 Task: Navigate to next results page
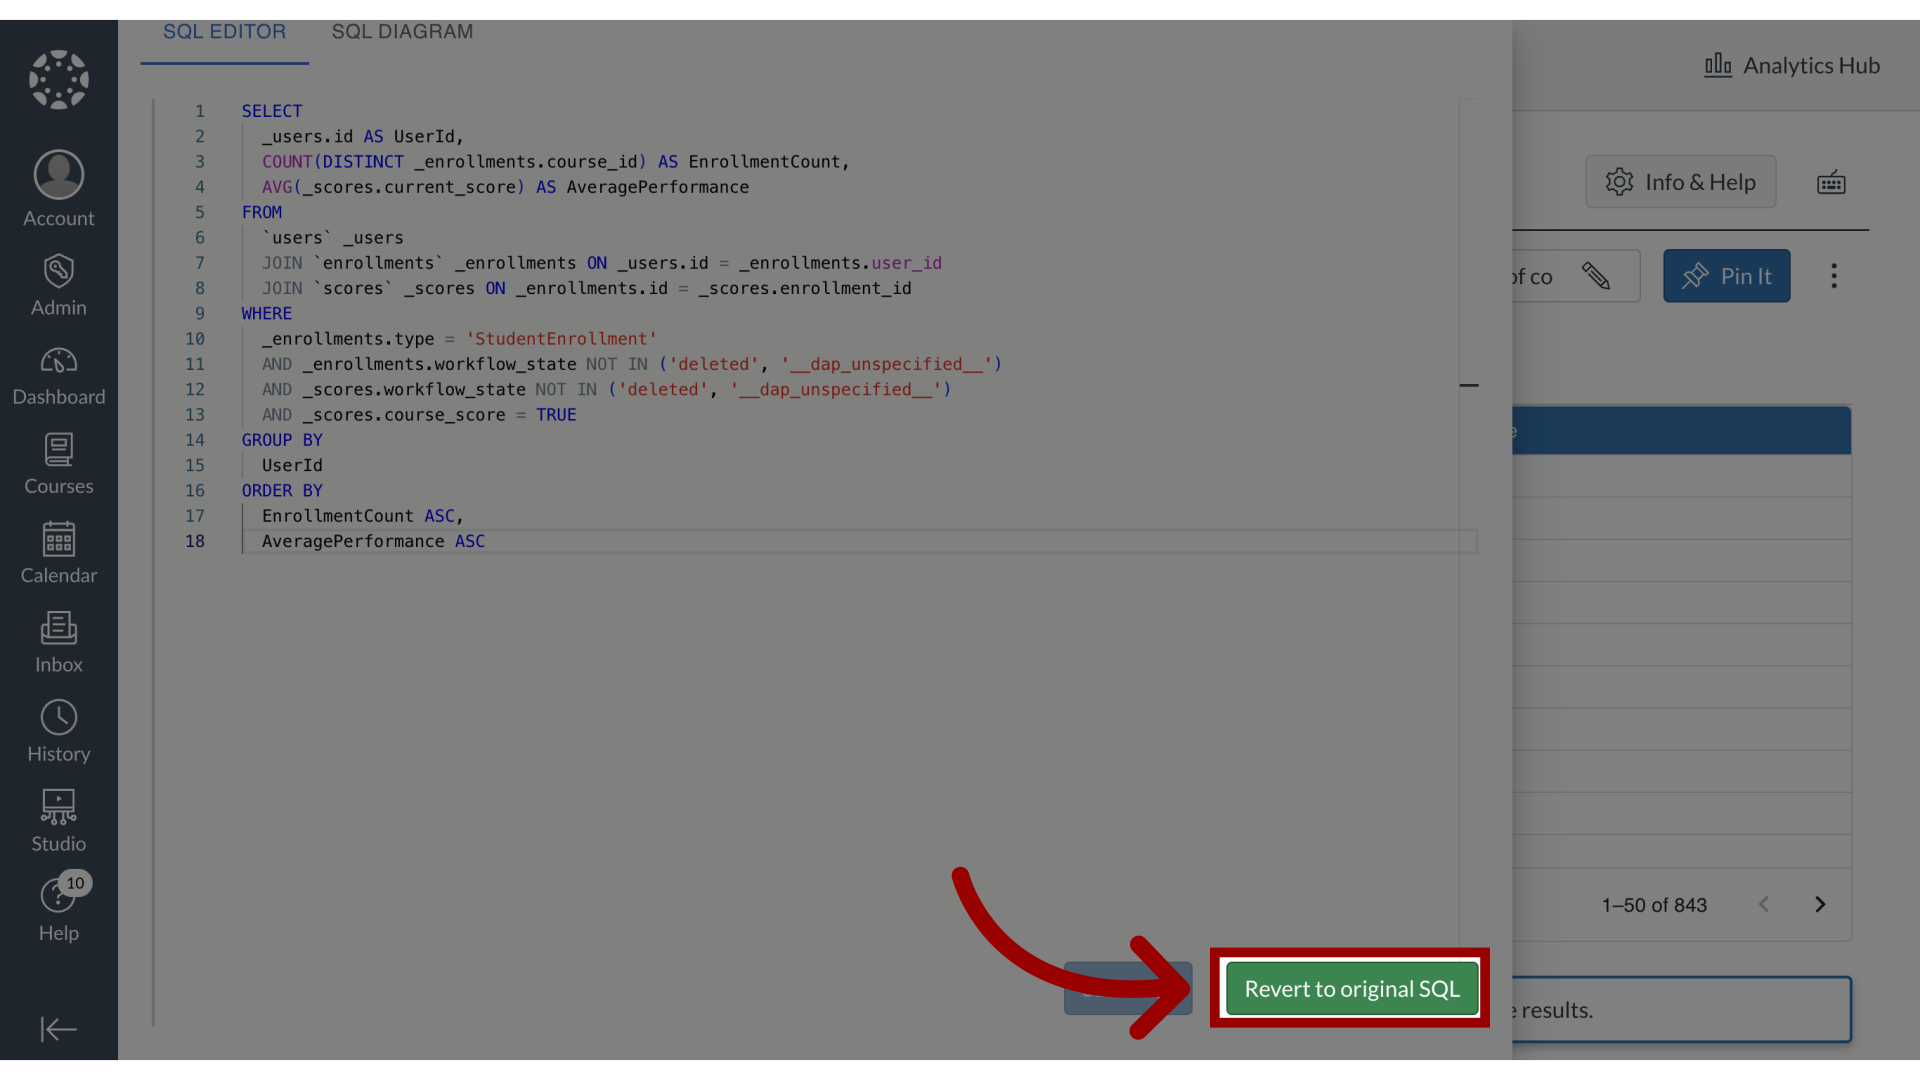pos(1820,905)
